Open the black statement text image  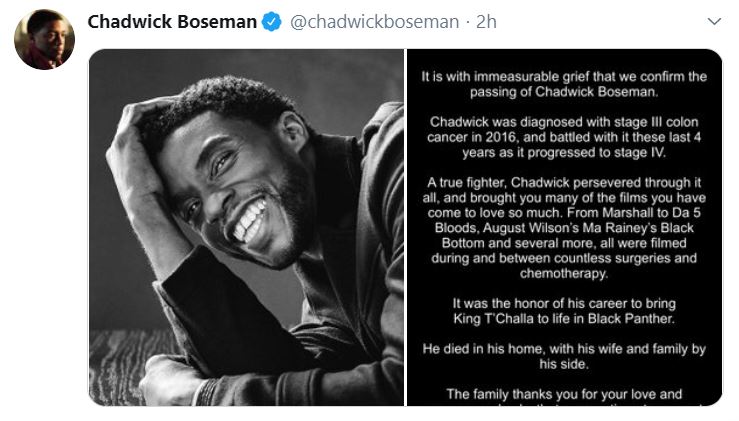coord(564,227)
